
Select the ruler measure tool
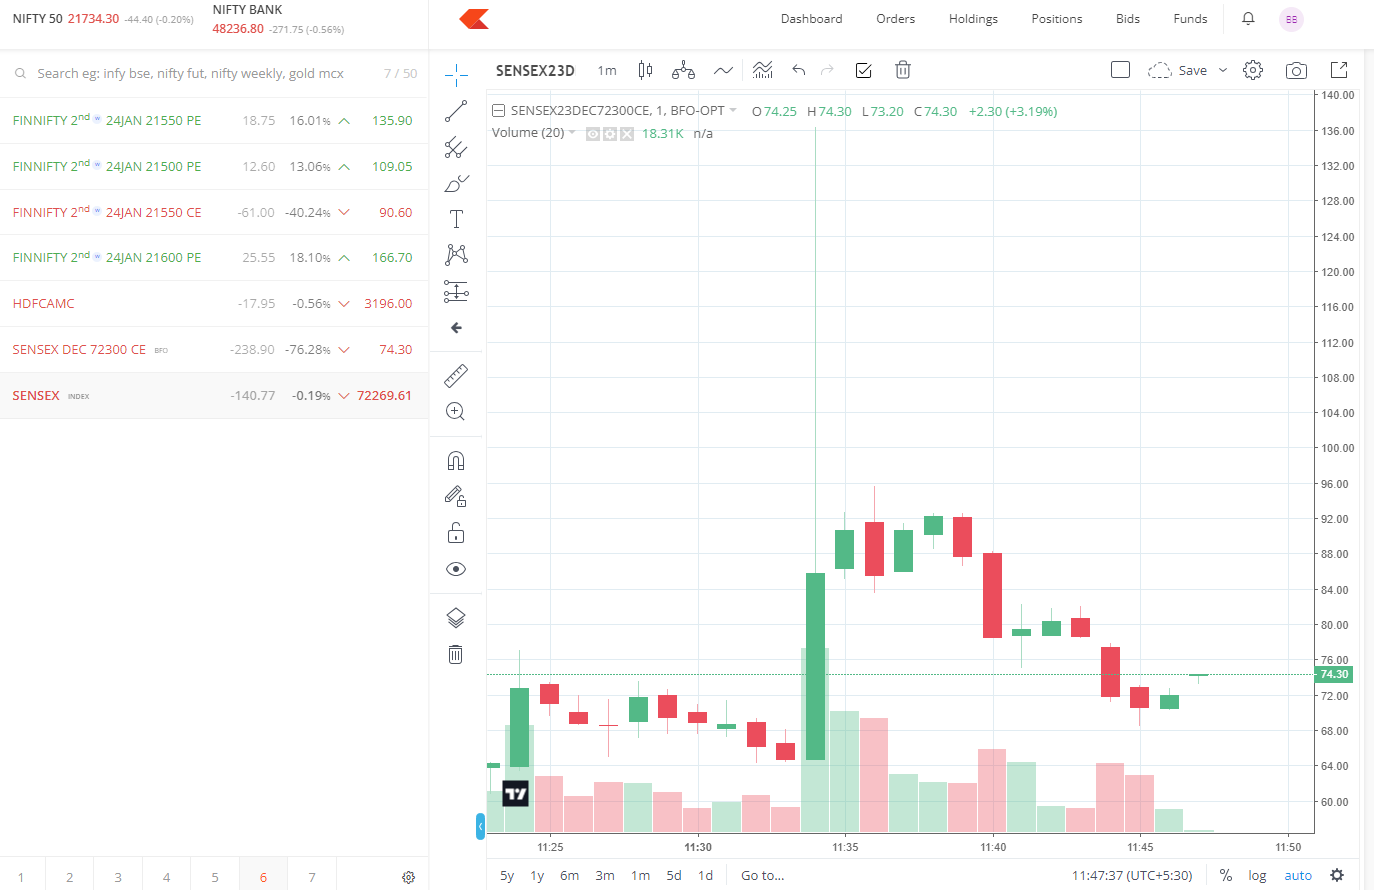point(456,376)
